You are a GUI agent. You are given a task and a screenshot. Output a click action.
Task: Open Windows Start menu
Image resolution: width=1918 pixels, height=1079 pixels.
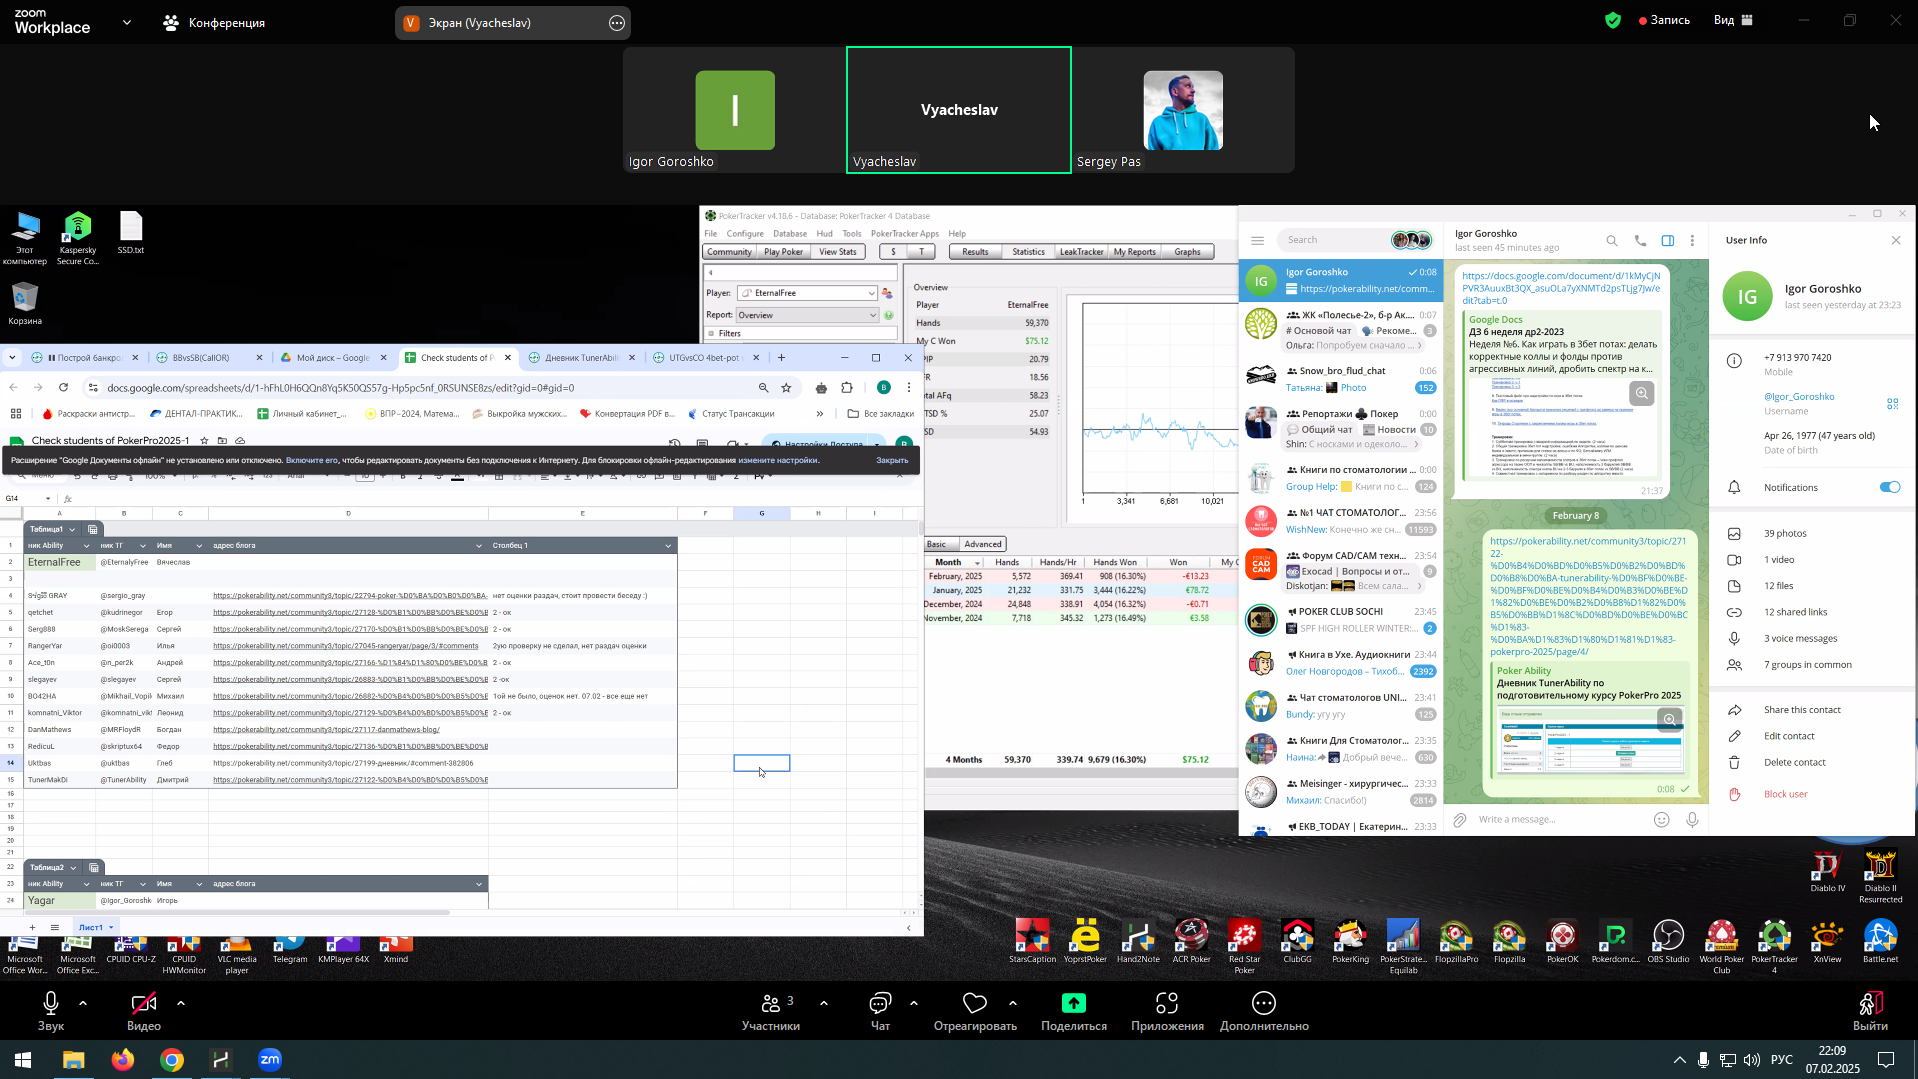(x=23, y=1060)
